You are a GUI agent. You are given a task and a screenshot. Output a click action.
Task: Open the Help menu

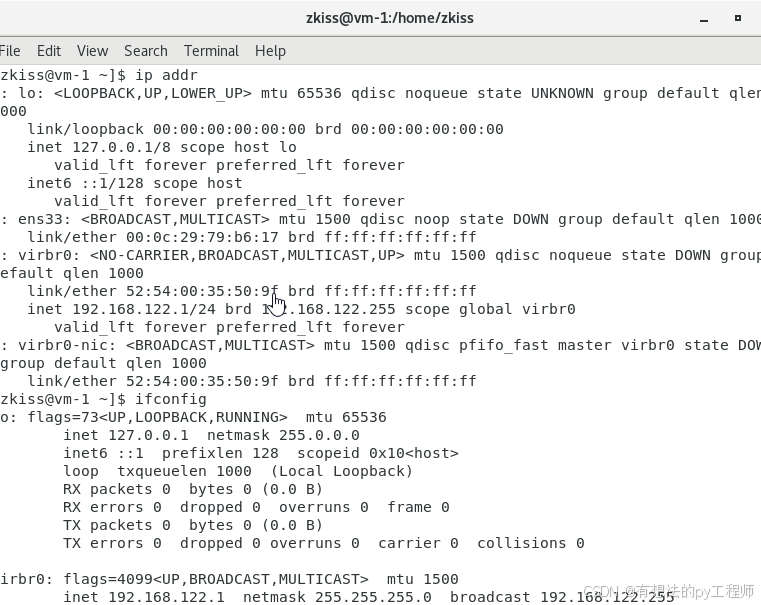(270, 51)
